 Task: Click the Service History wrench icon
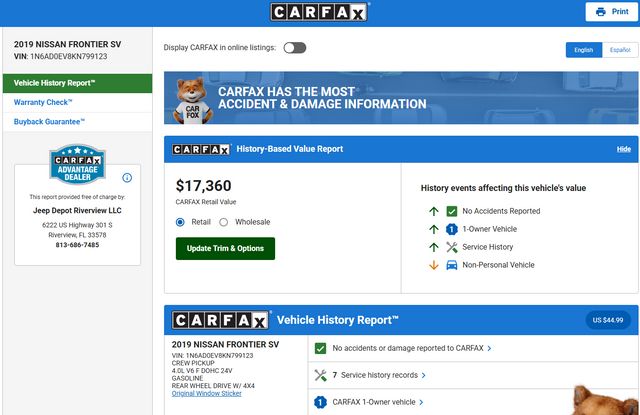click(452, 247)
